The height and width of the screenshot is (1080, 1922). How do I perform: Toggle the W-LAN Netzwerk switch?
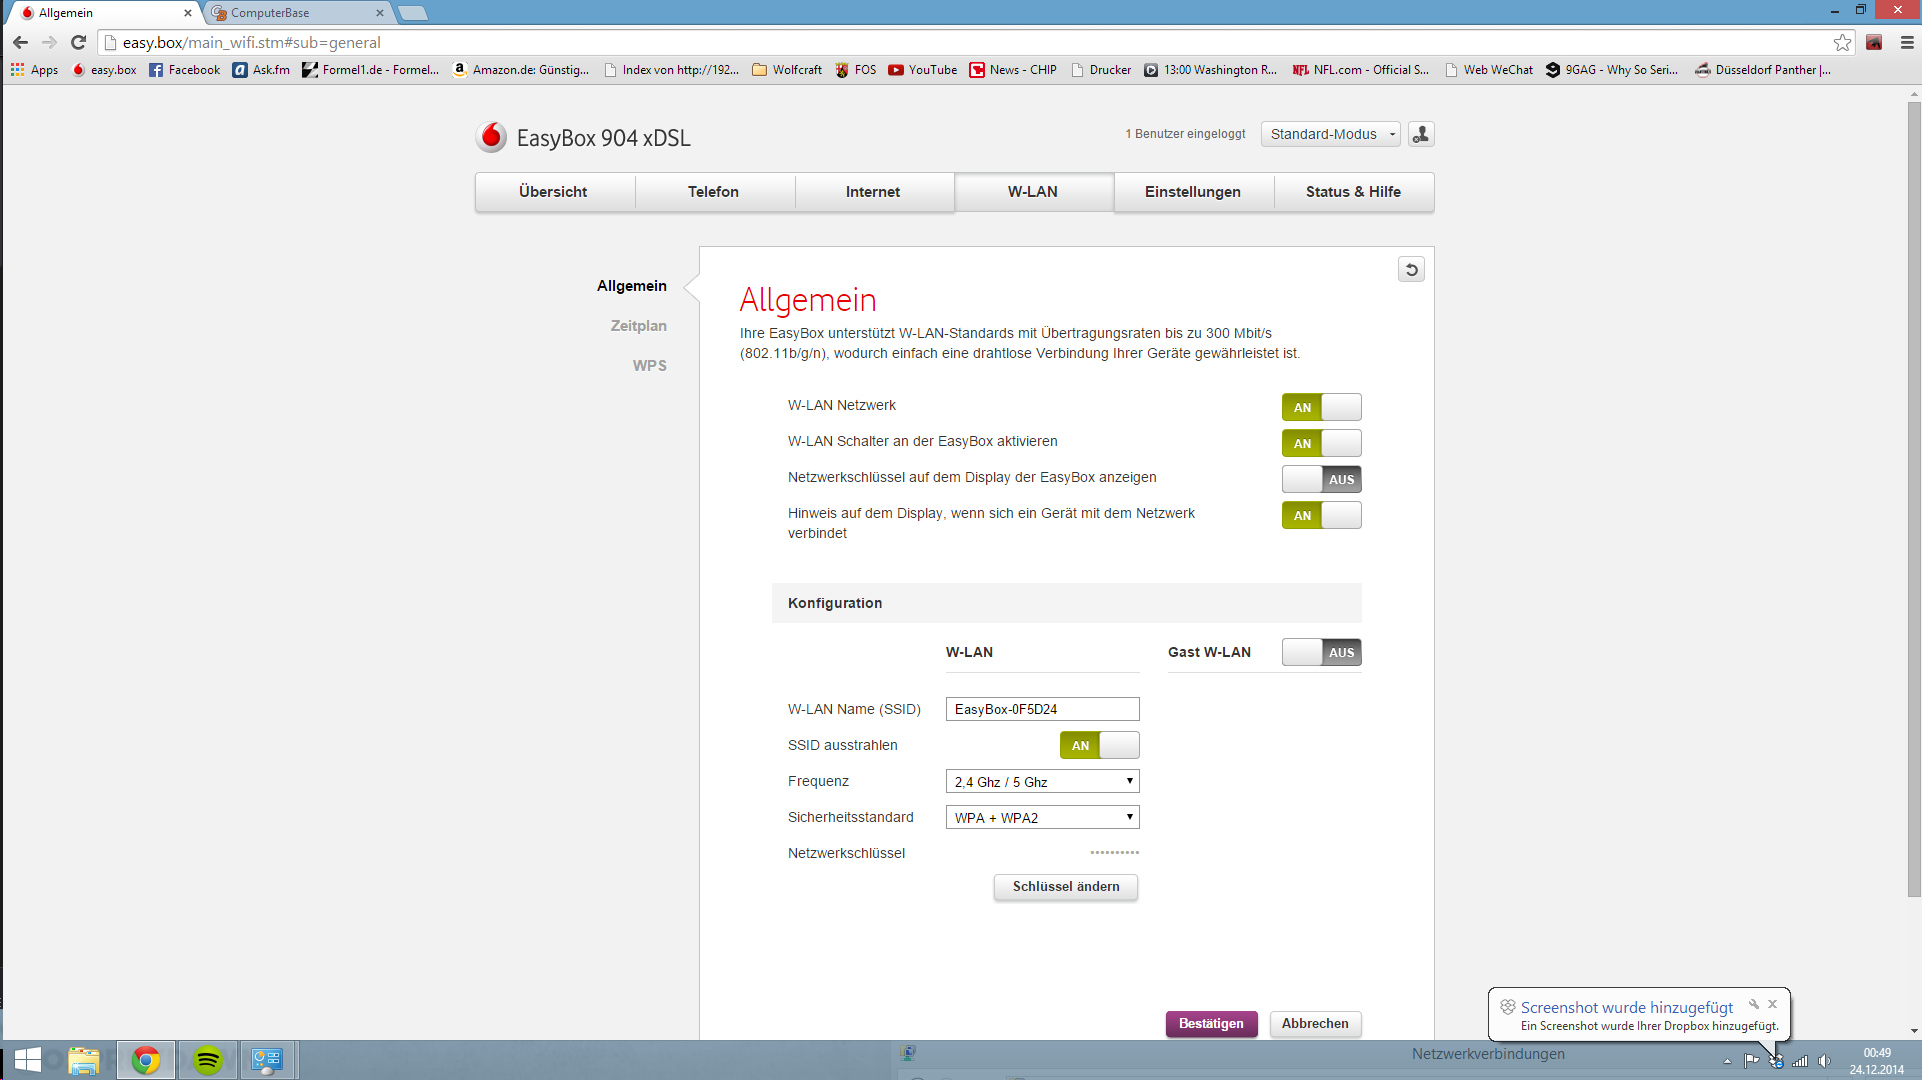click(x=1321, y=407)
